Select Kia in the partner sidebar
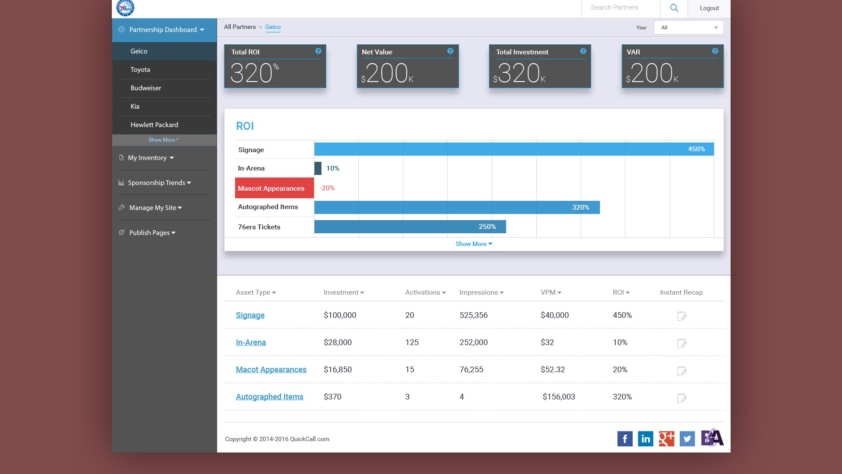The image size is (842, 474). pyautogui.click(x=164, y=106)
